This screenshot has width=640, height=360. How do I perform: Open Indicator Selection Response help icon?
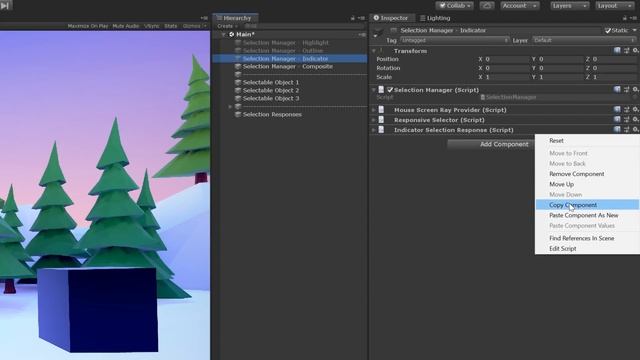click(x=617, y=129)
